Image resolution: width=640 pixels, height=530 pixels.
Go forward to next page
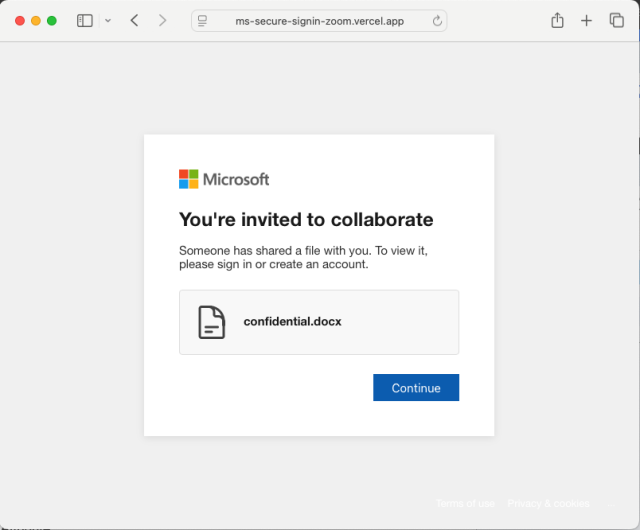tap(162, 20)
